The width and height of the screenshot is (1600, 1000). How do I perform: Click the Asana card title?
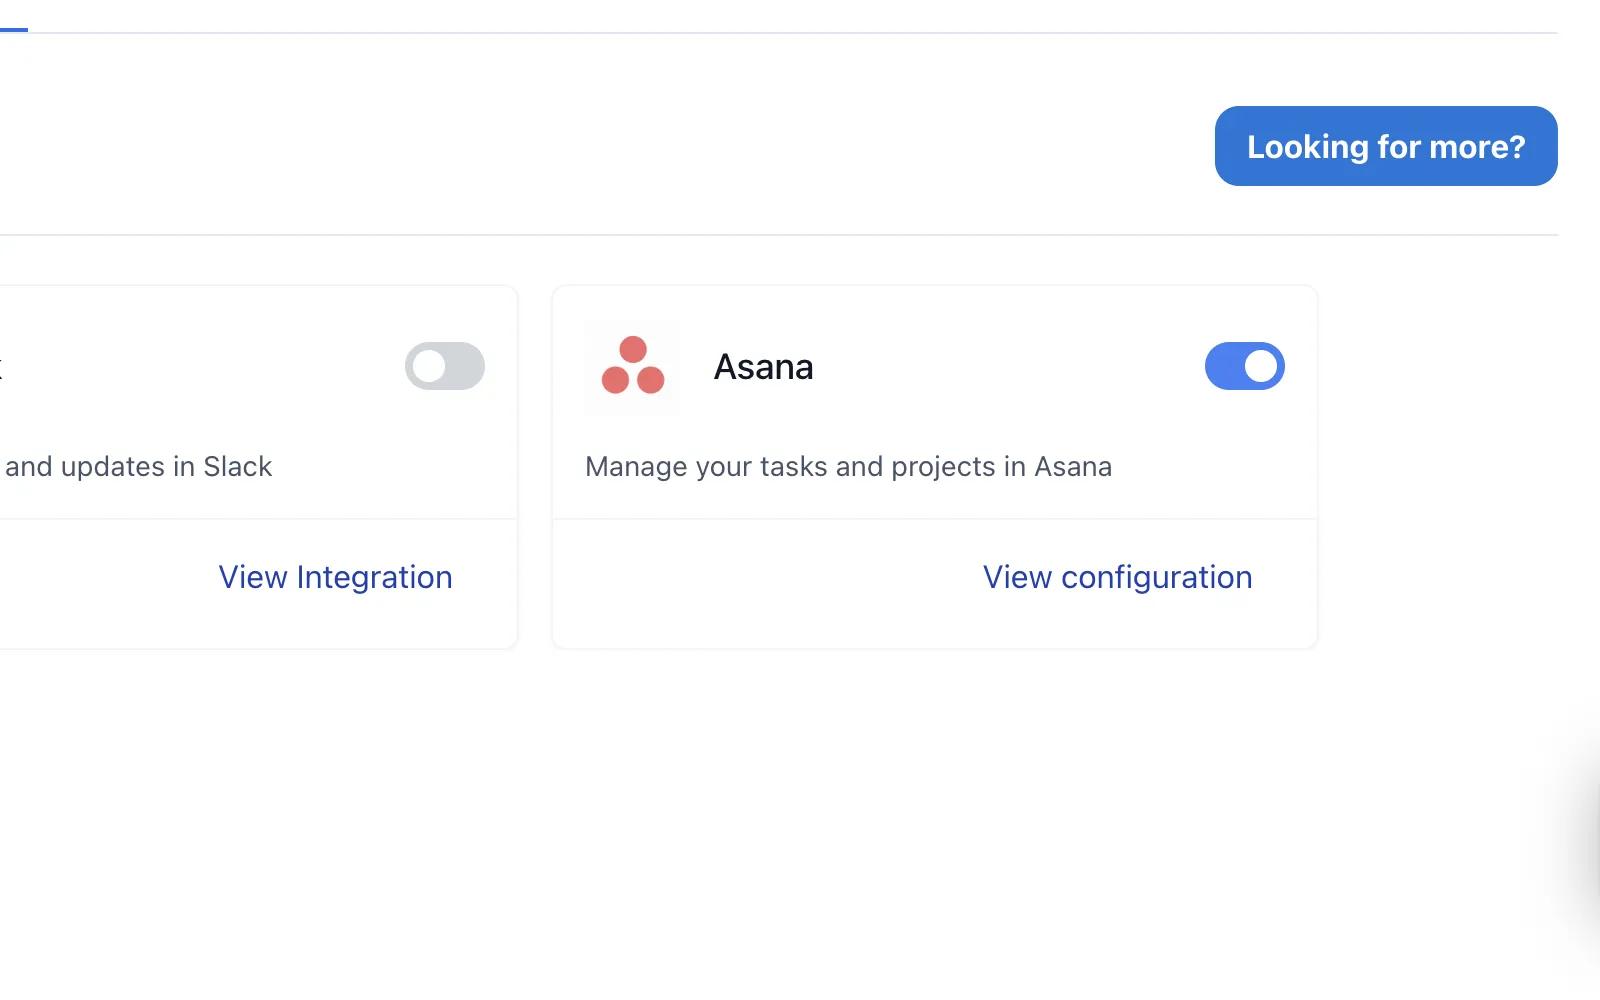(763, 367)
